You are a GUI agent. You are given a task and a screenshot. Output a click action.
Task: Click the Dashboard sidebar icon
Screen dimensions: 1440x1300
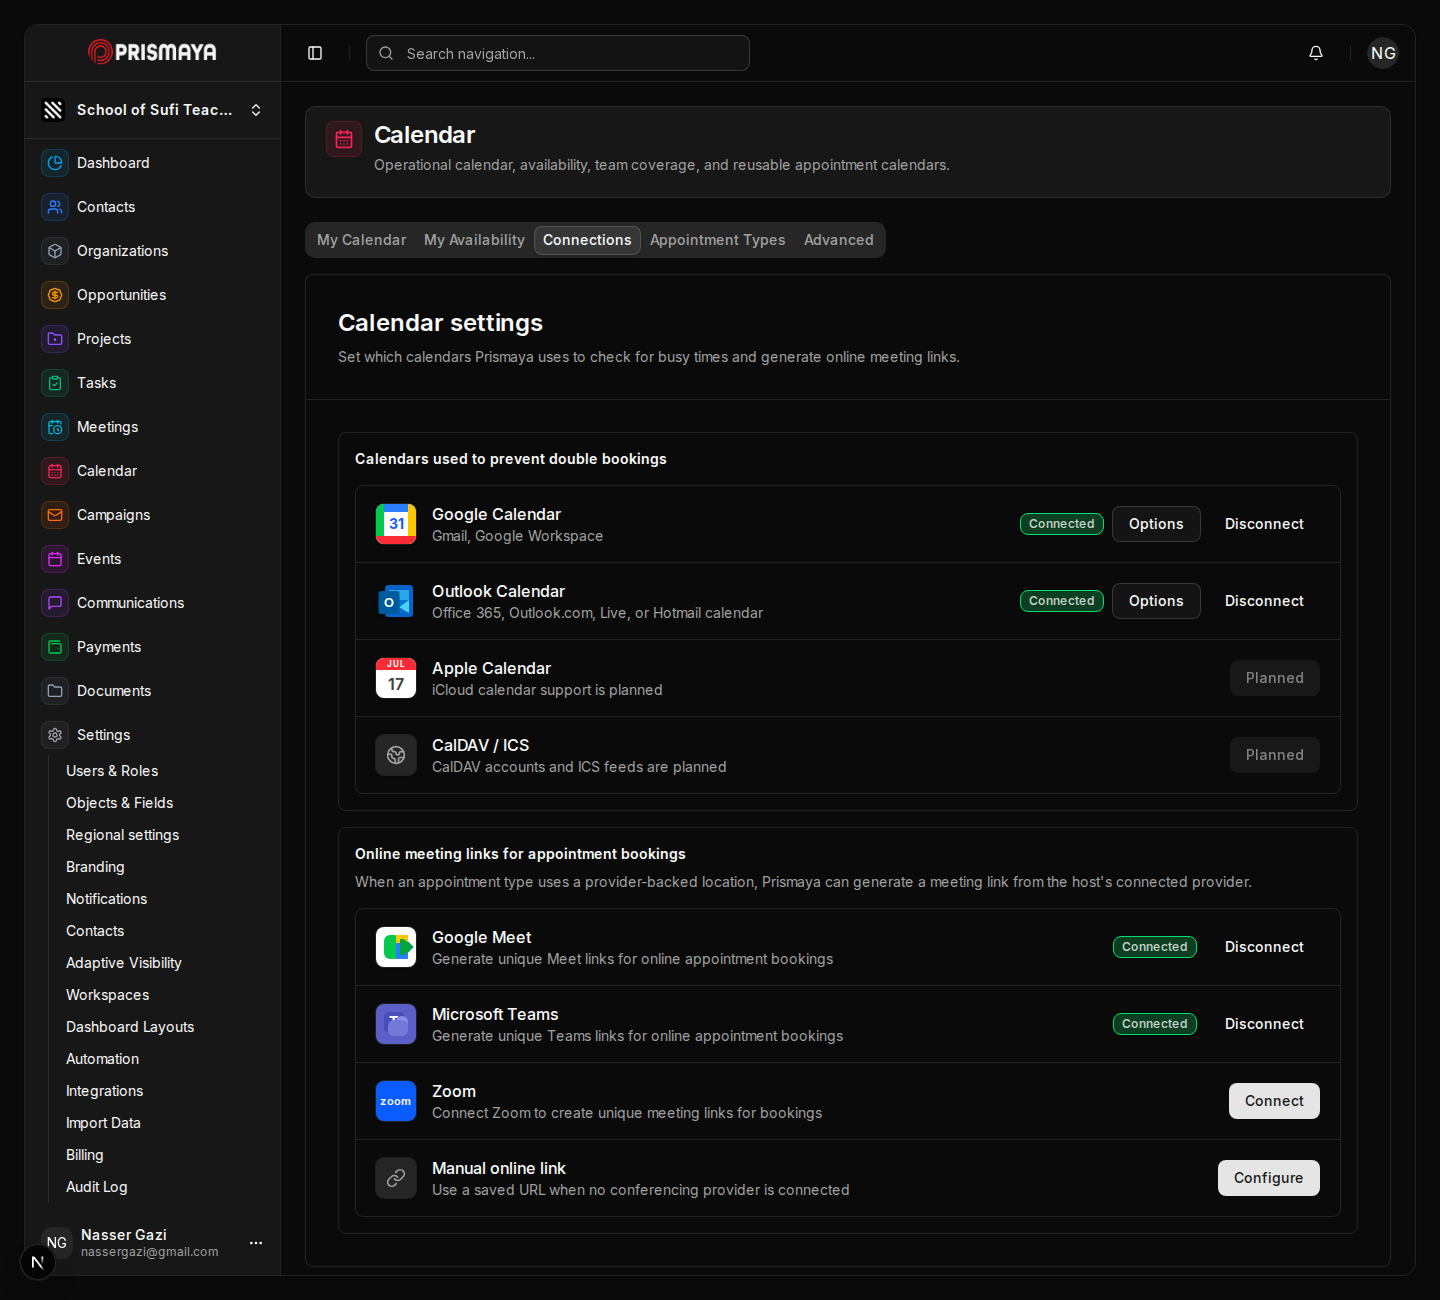(x=55, y=163)
